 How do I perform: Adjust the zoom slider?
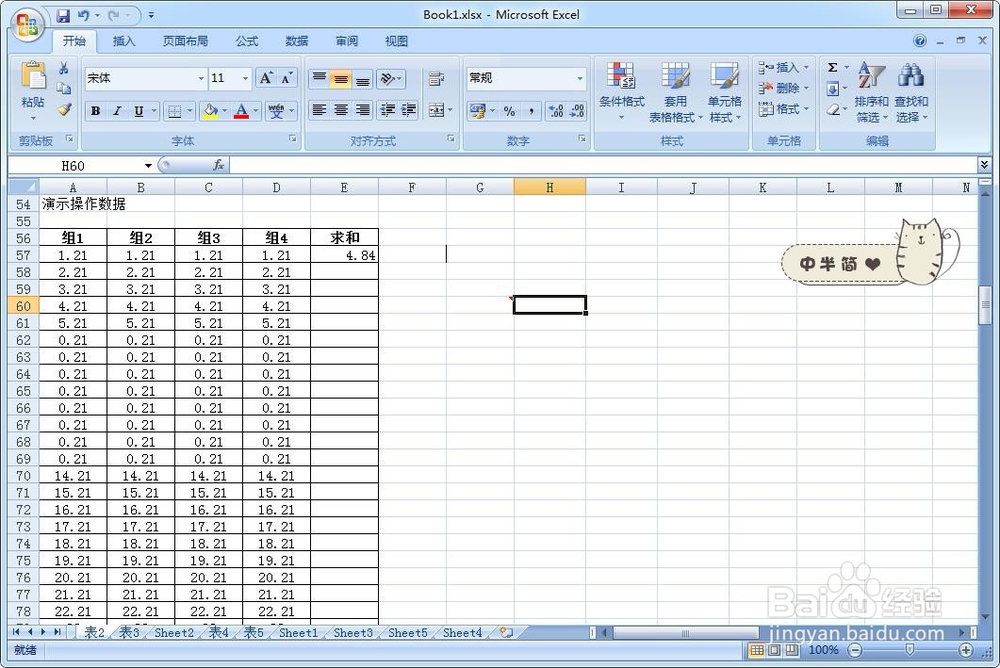coord(909,650)
